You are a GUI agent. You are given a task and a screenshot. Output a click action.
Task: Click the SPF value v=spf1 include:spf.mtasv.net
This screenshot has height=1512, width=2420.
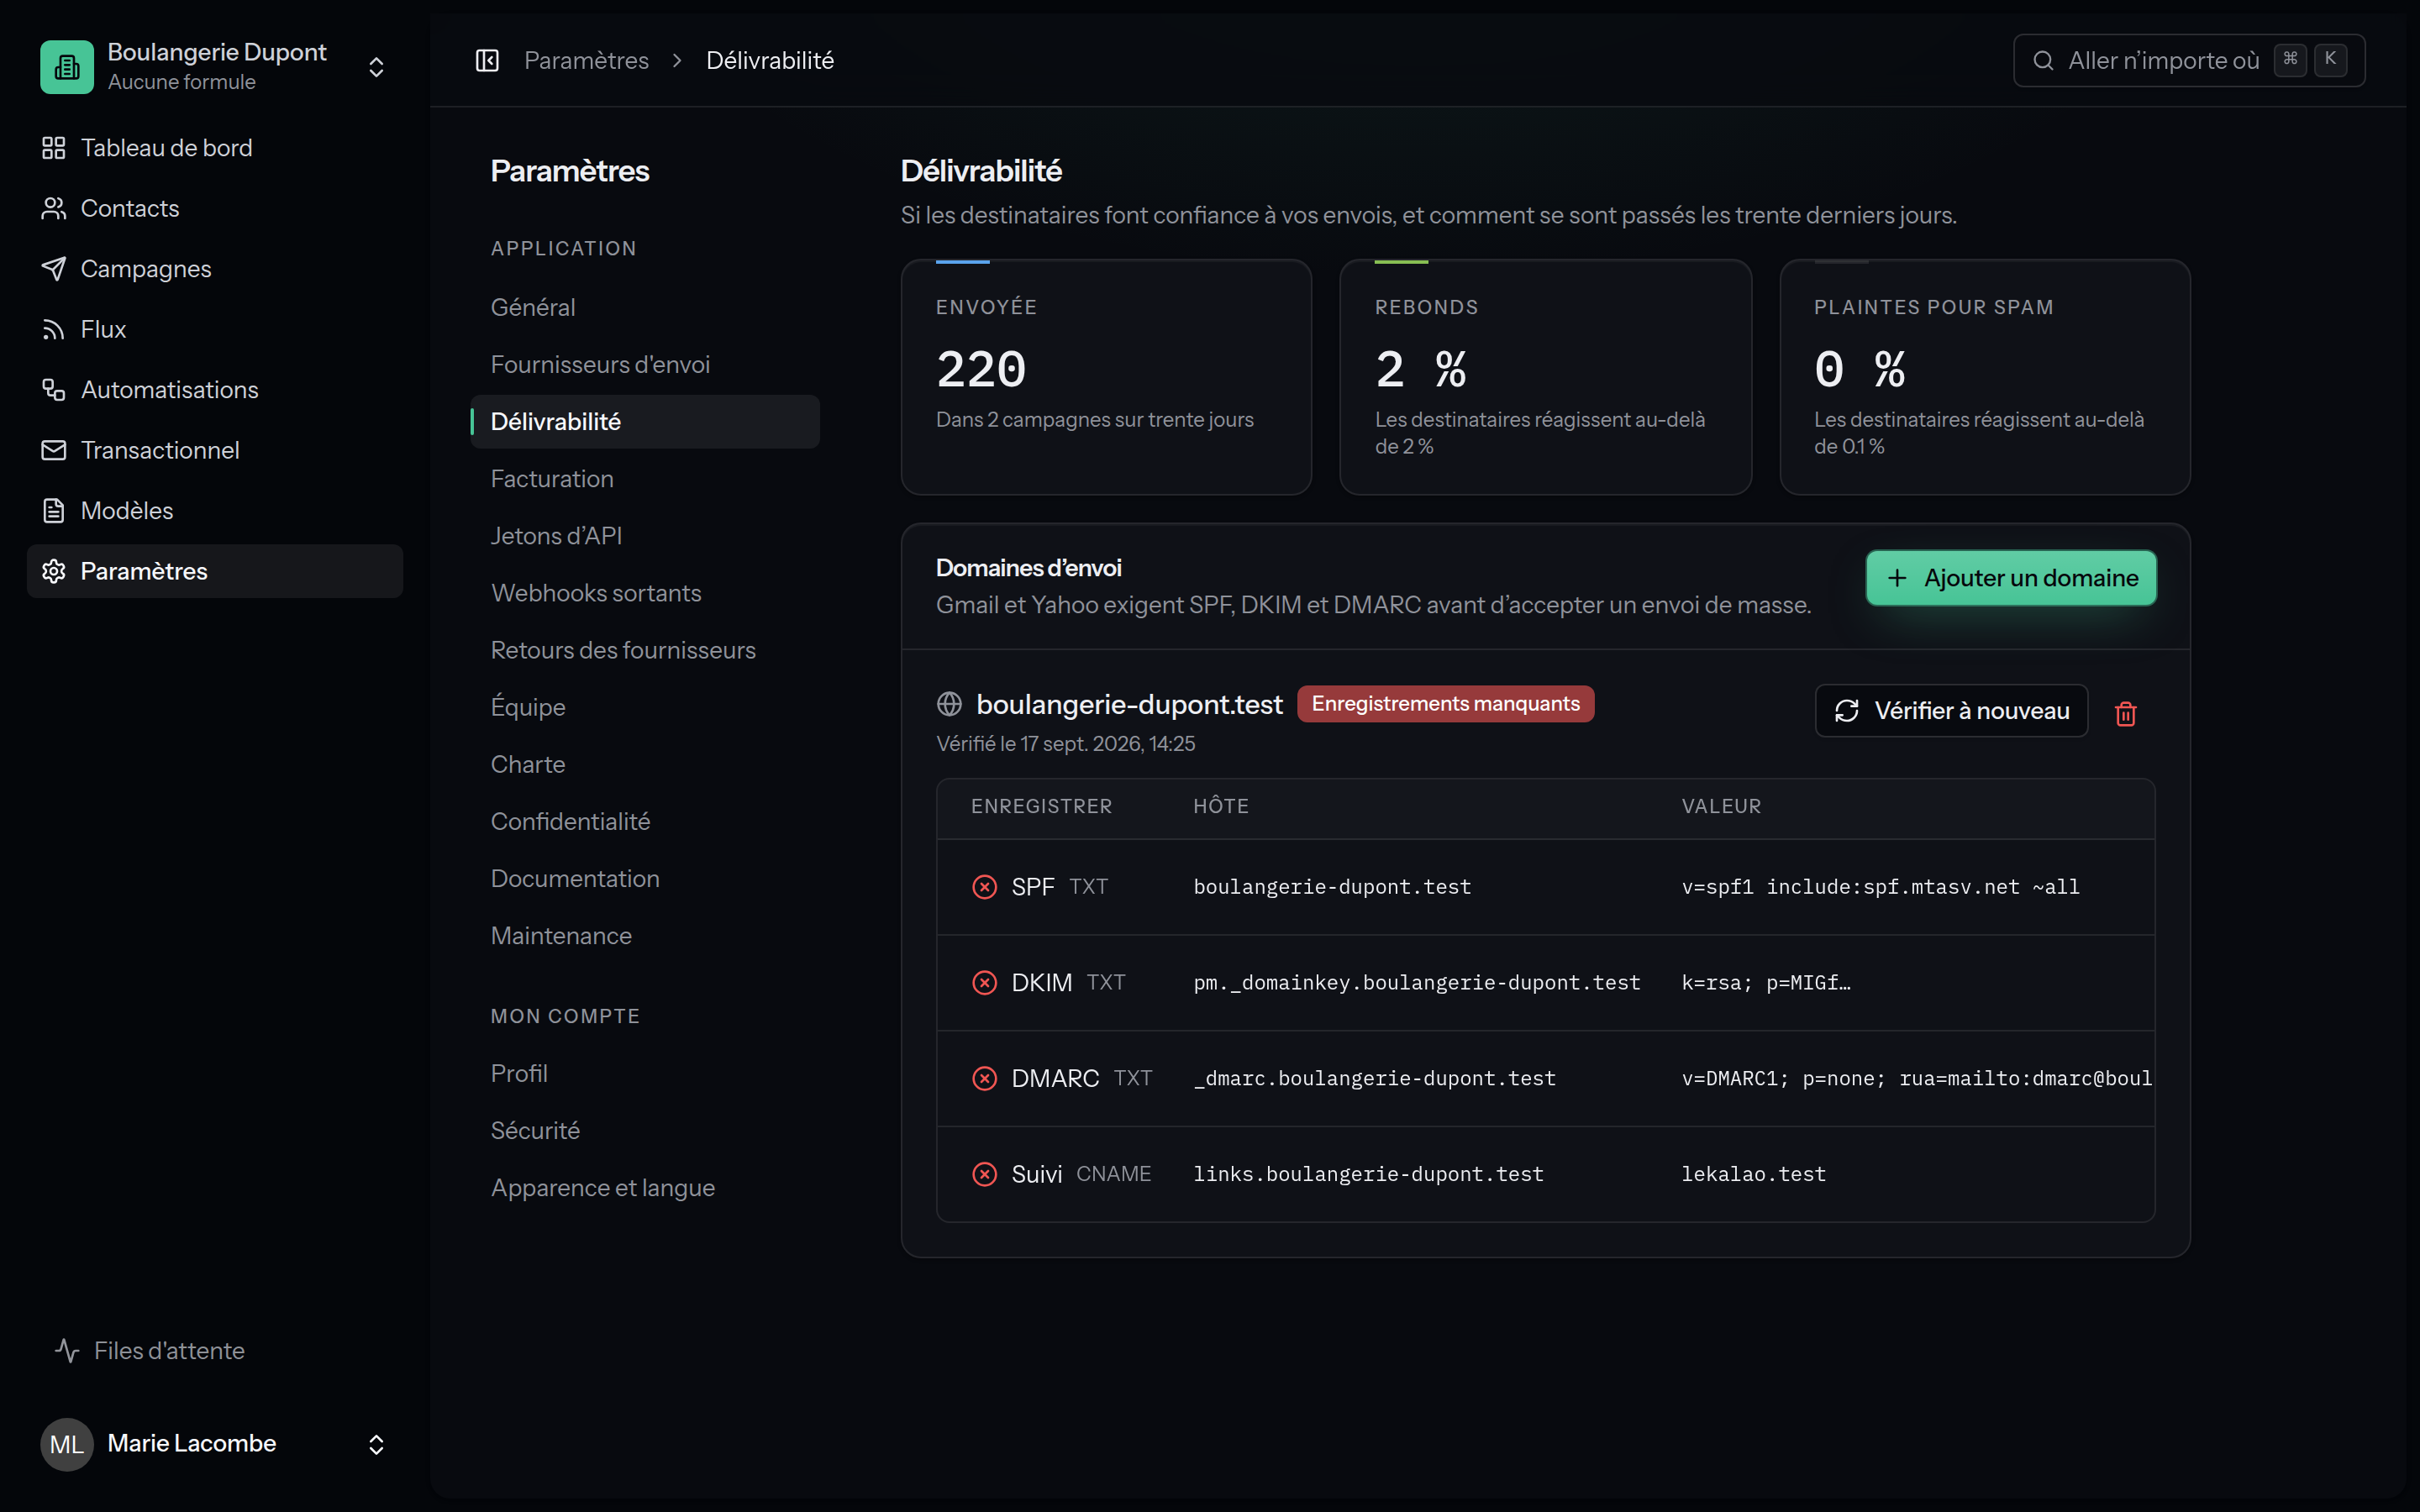[x=1880, y=887]
